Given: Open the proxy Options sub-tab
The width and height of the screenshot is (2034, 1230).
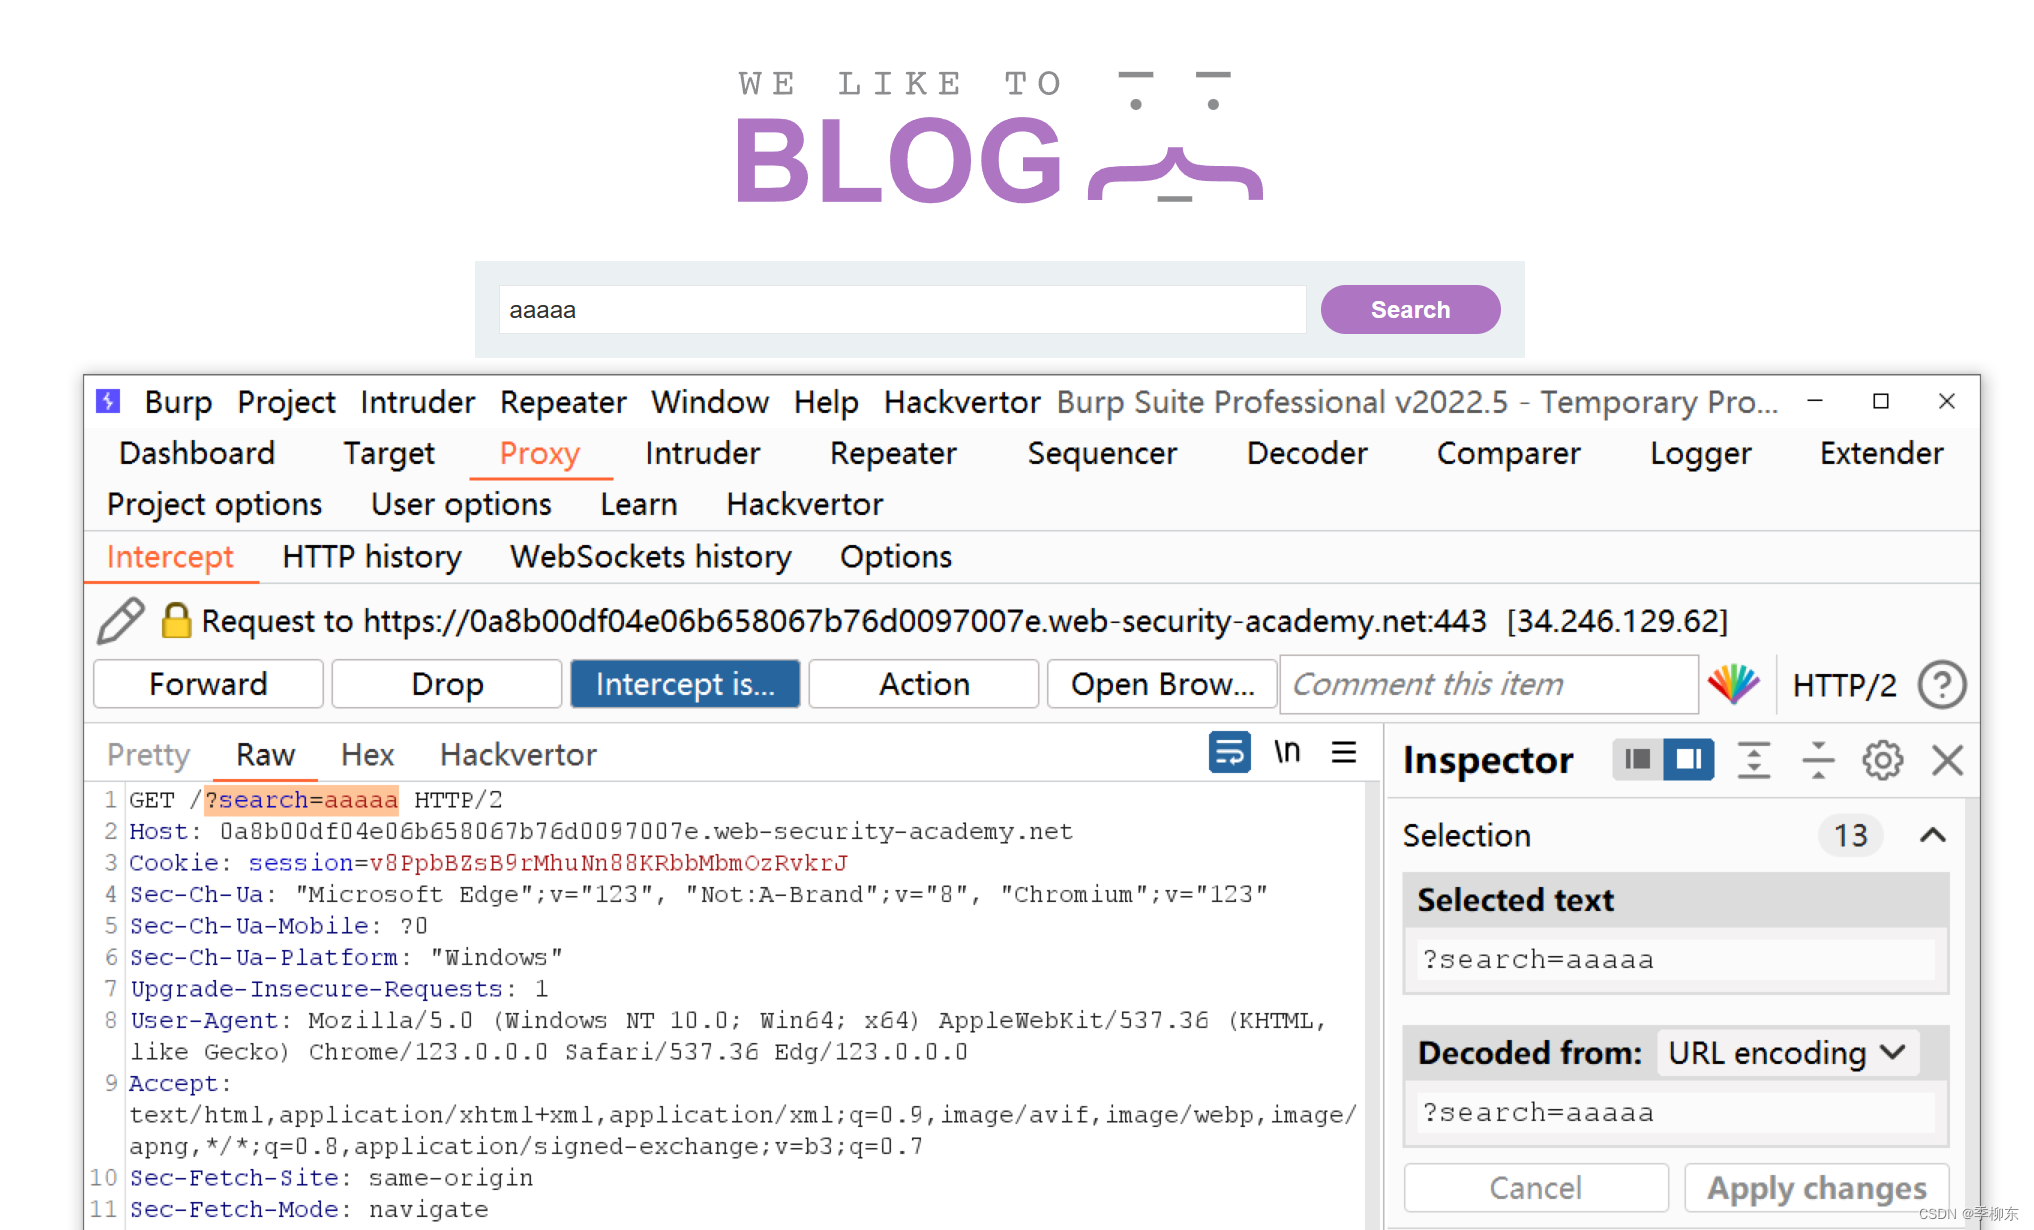Looking at the screenshot, I should (896, 556).
